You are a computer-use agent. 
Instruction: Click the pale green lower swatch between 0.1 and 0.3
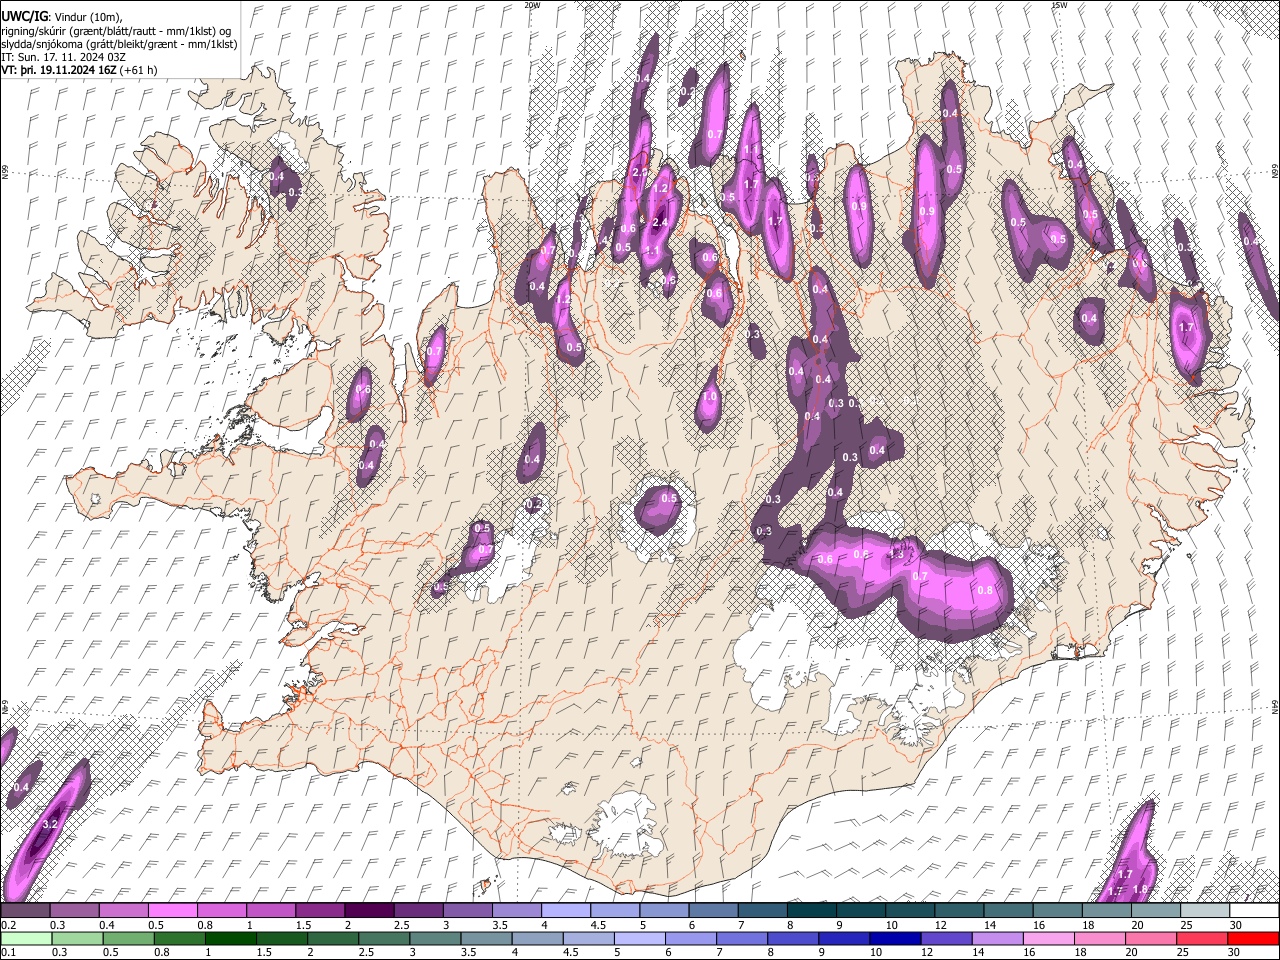tap(25, 938)
